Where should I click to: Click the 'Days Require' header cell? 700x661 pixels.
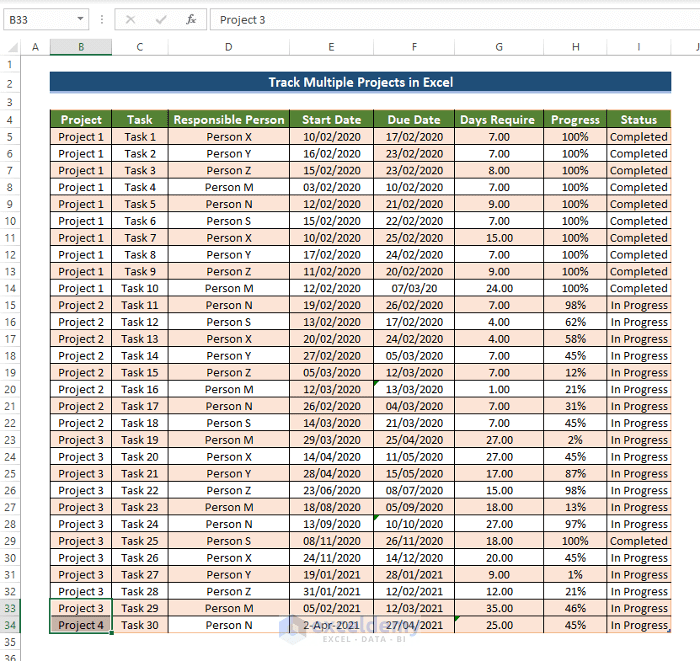(499, 120)
